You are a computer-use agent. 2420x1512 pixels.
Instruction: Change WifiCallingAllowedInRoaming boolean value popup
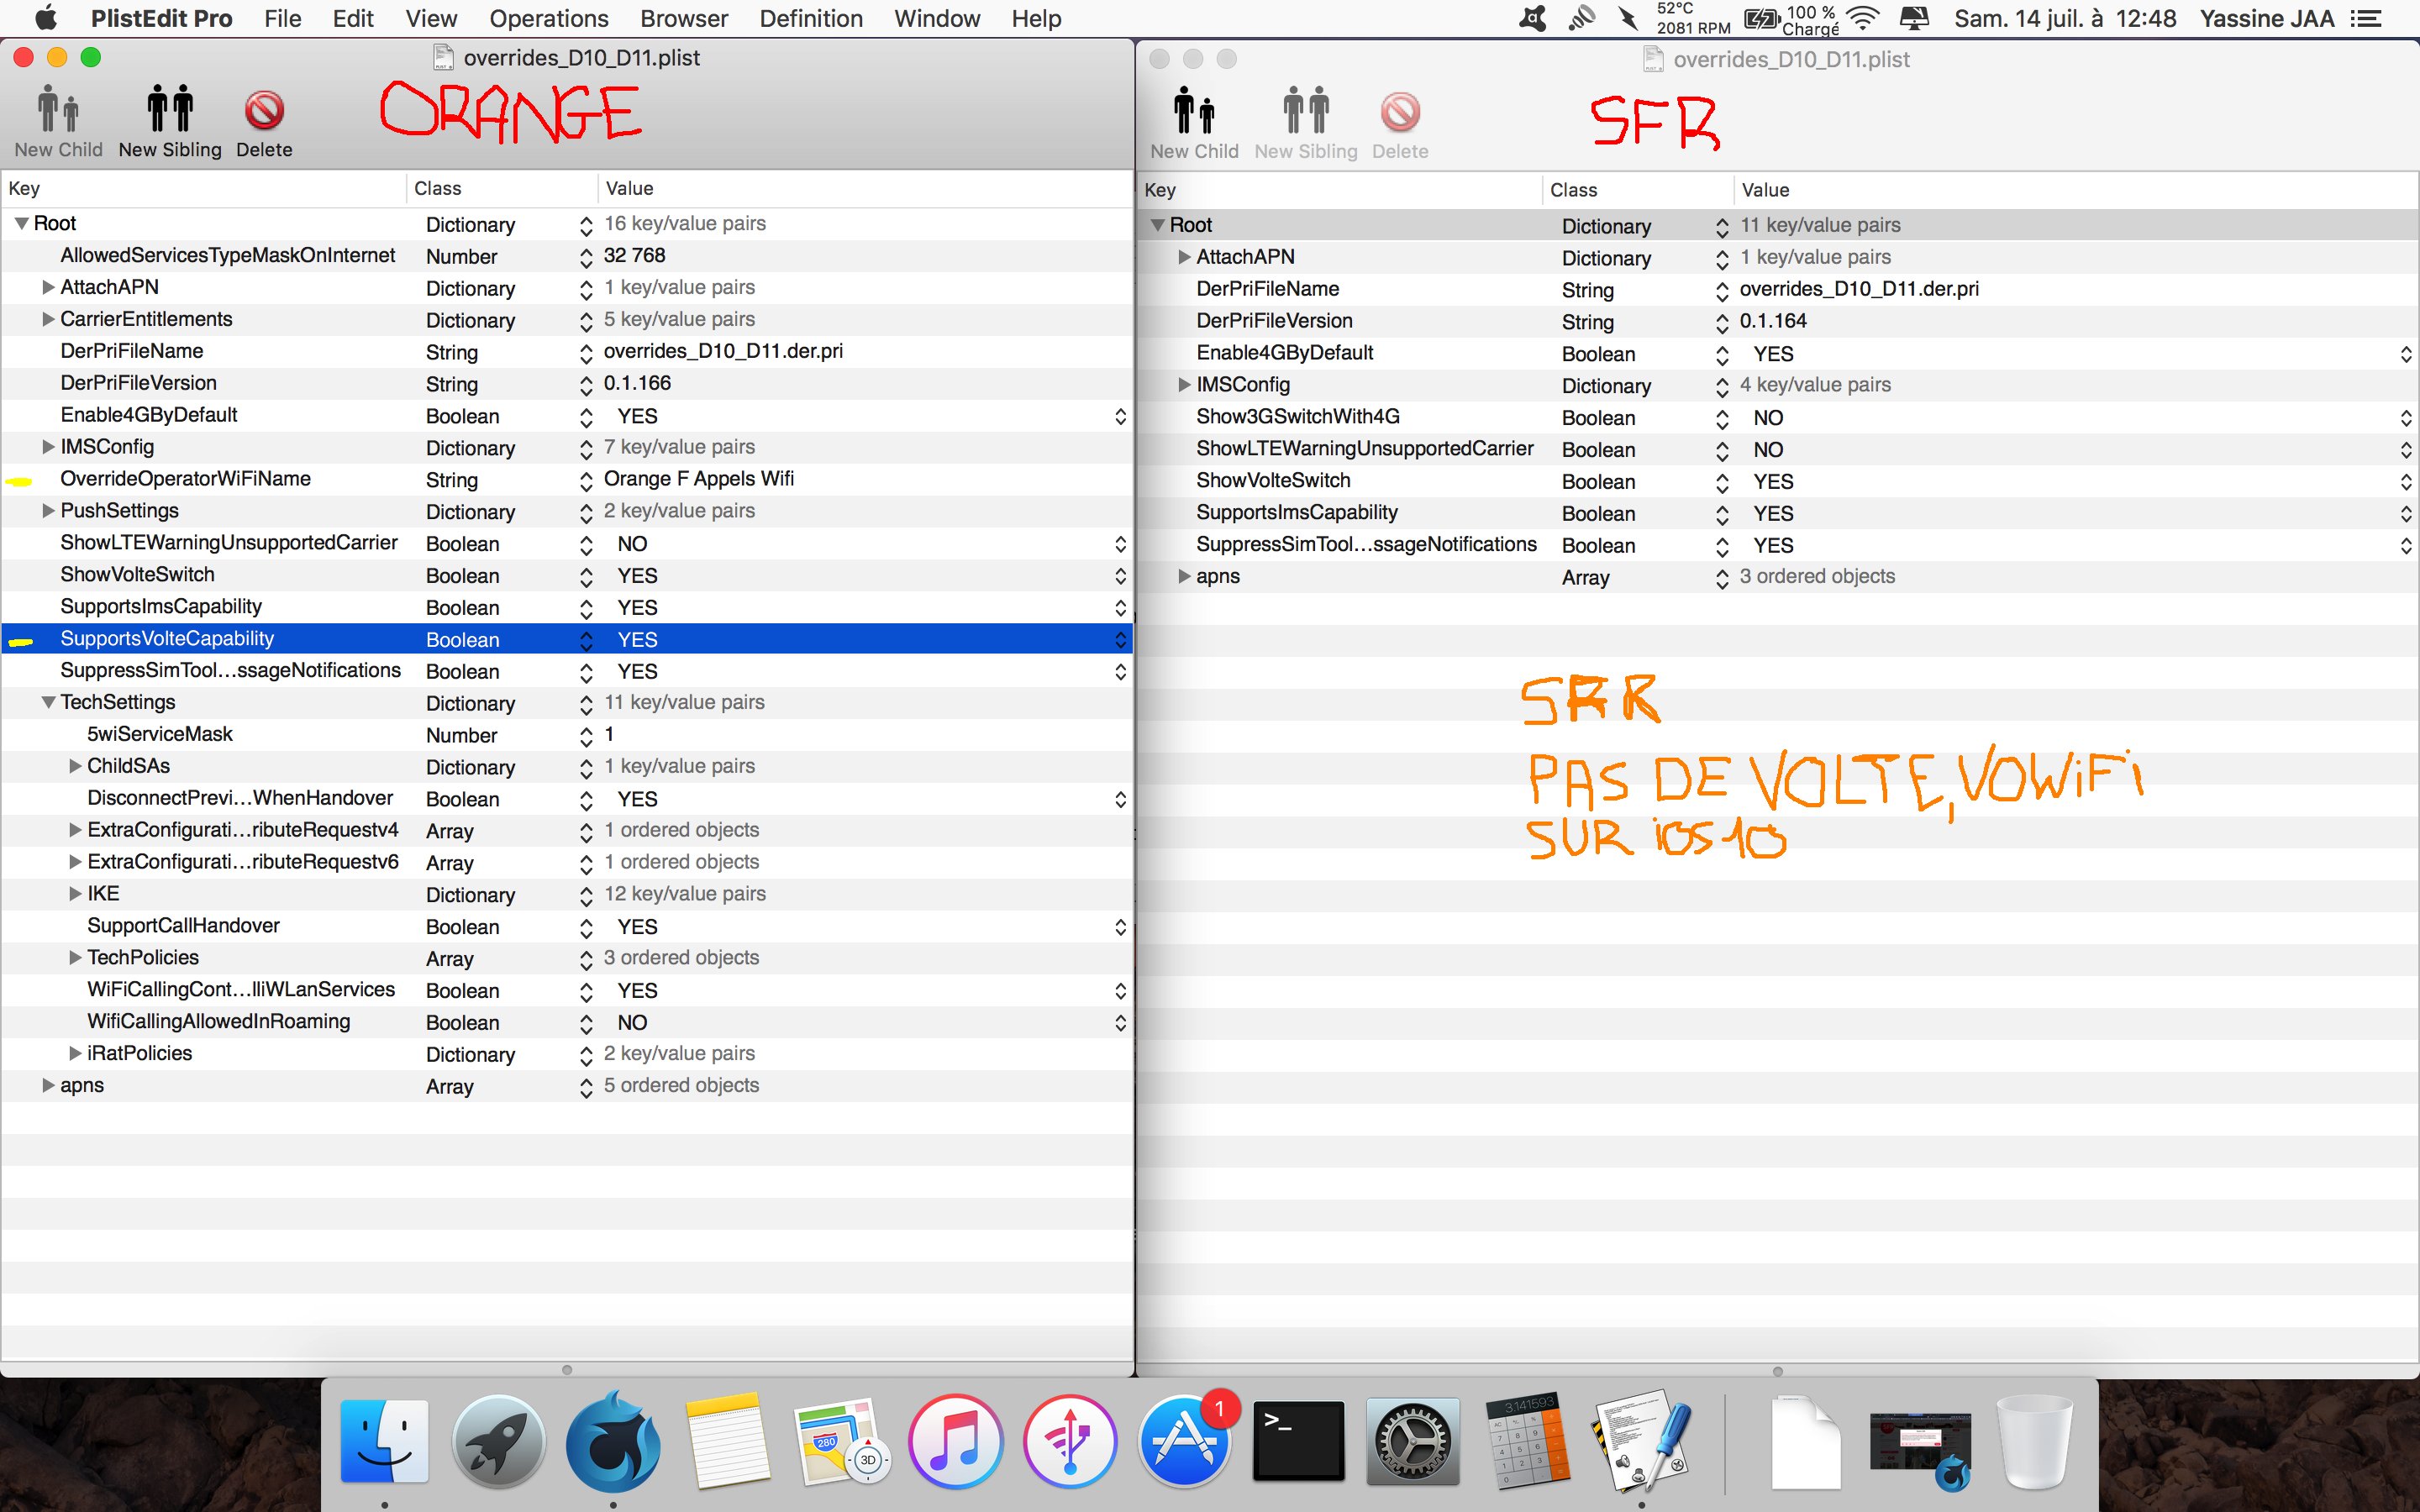pyautogui.click(x=1120, y=1023)
